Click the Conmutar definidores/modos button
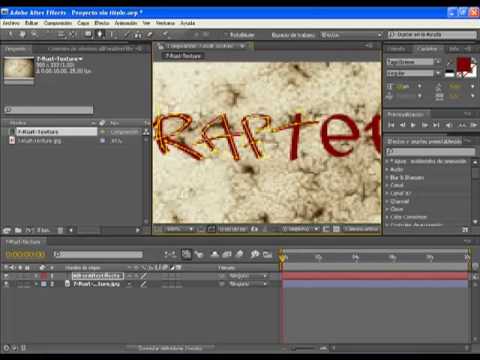Viewport: 480px width, 360px height. point(170,348)
